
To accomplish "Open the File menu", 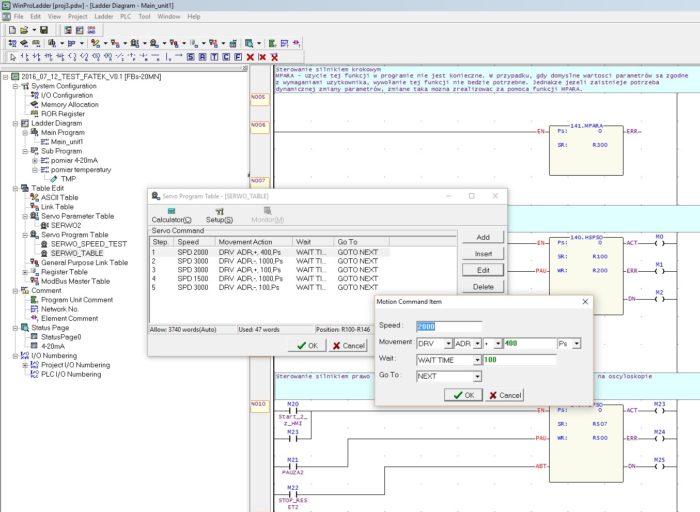I will pos(18,17).
